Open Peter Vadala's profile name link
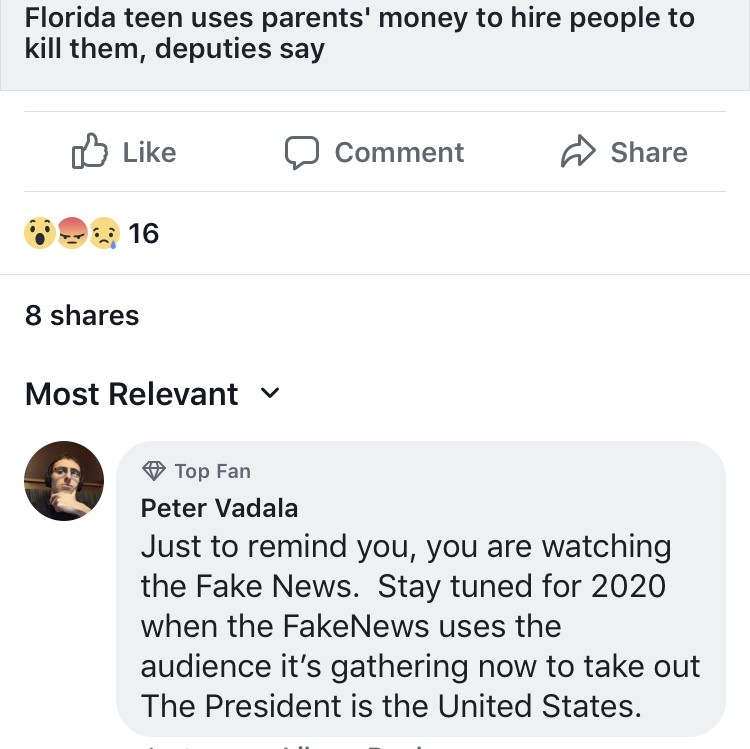The height and width of the screenshot is (749, 750). click(x=219, y=508)
